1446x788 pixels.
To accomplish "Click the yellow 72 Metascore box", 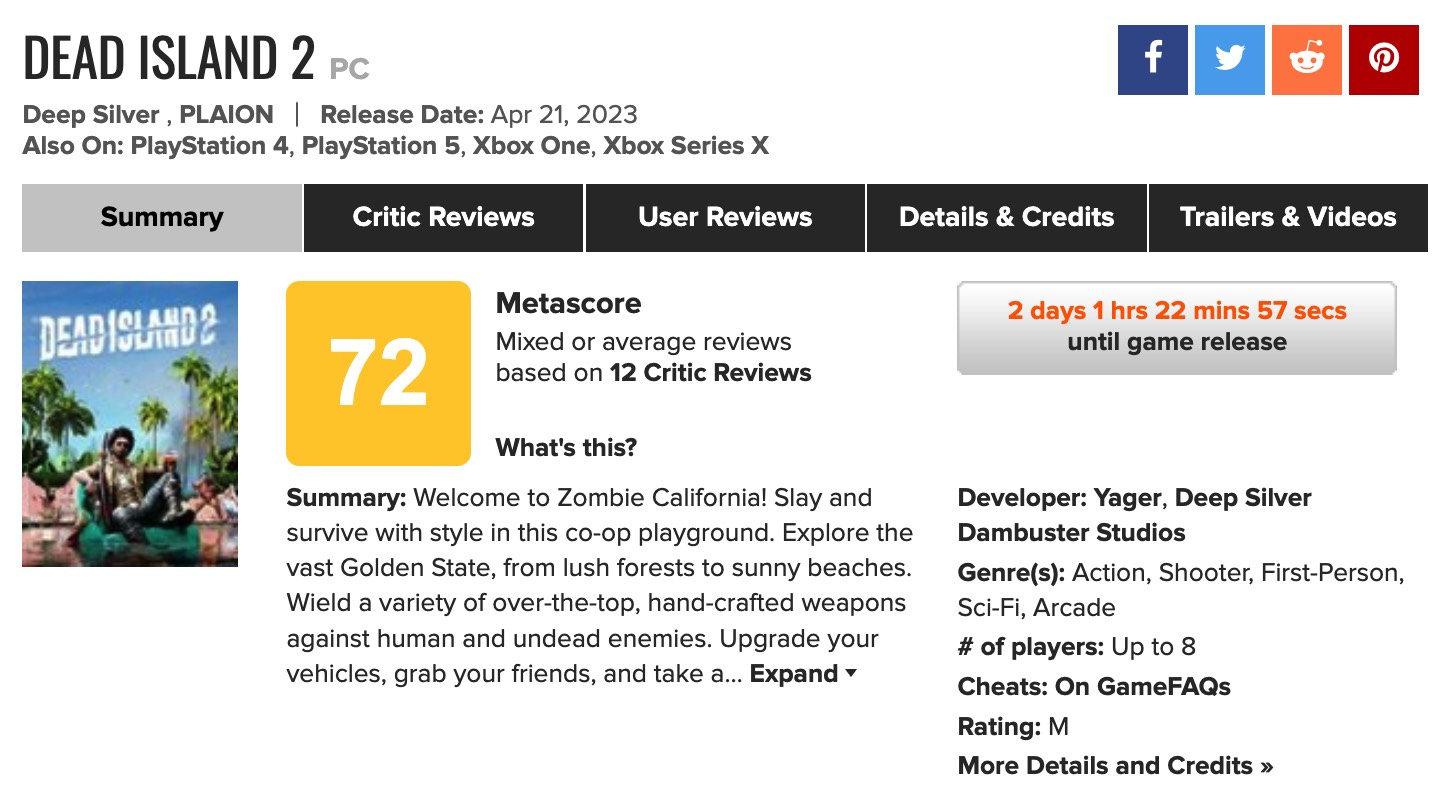I will pyautogui.click(x=378, y=373).
